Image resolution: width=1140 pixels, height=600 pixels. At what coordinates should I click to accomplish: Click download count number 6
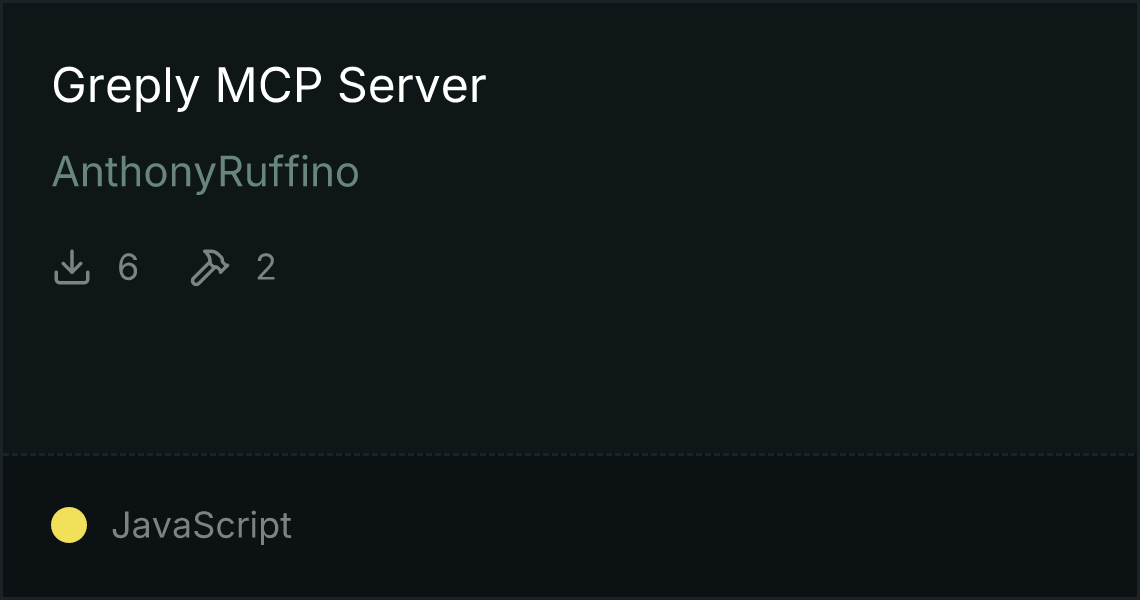pos(128,267)
